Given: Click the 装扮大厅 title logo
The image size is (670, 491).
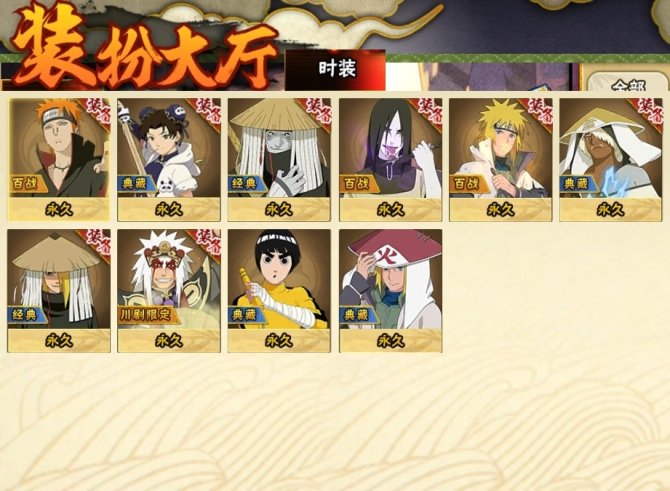Looking at the screenshot, I should [145, 49].
